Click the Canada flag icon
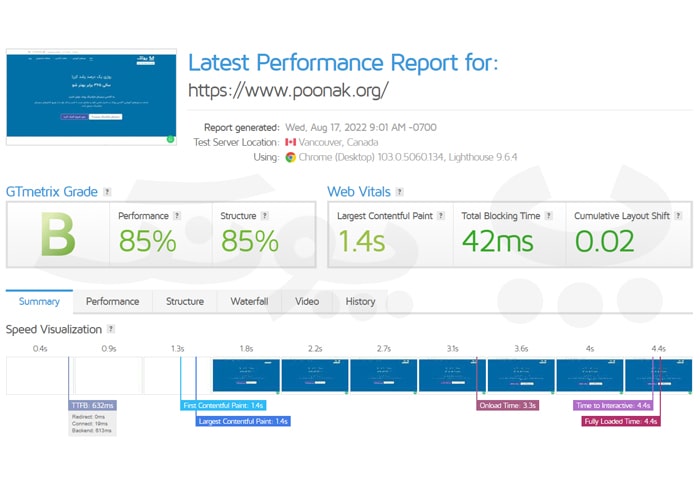 (291, 142)
